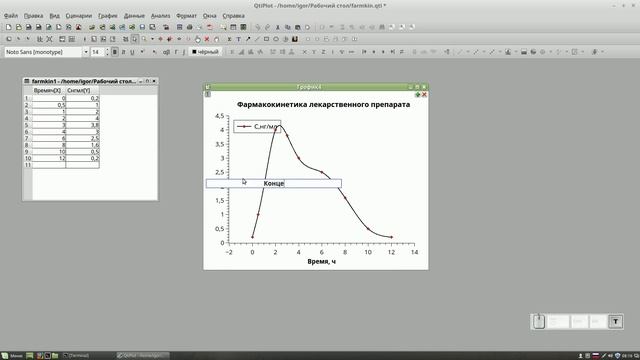Open the Справка menu
Screen dimensions: 640x360
tap(233, 16)
